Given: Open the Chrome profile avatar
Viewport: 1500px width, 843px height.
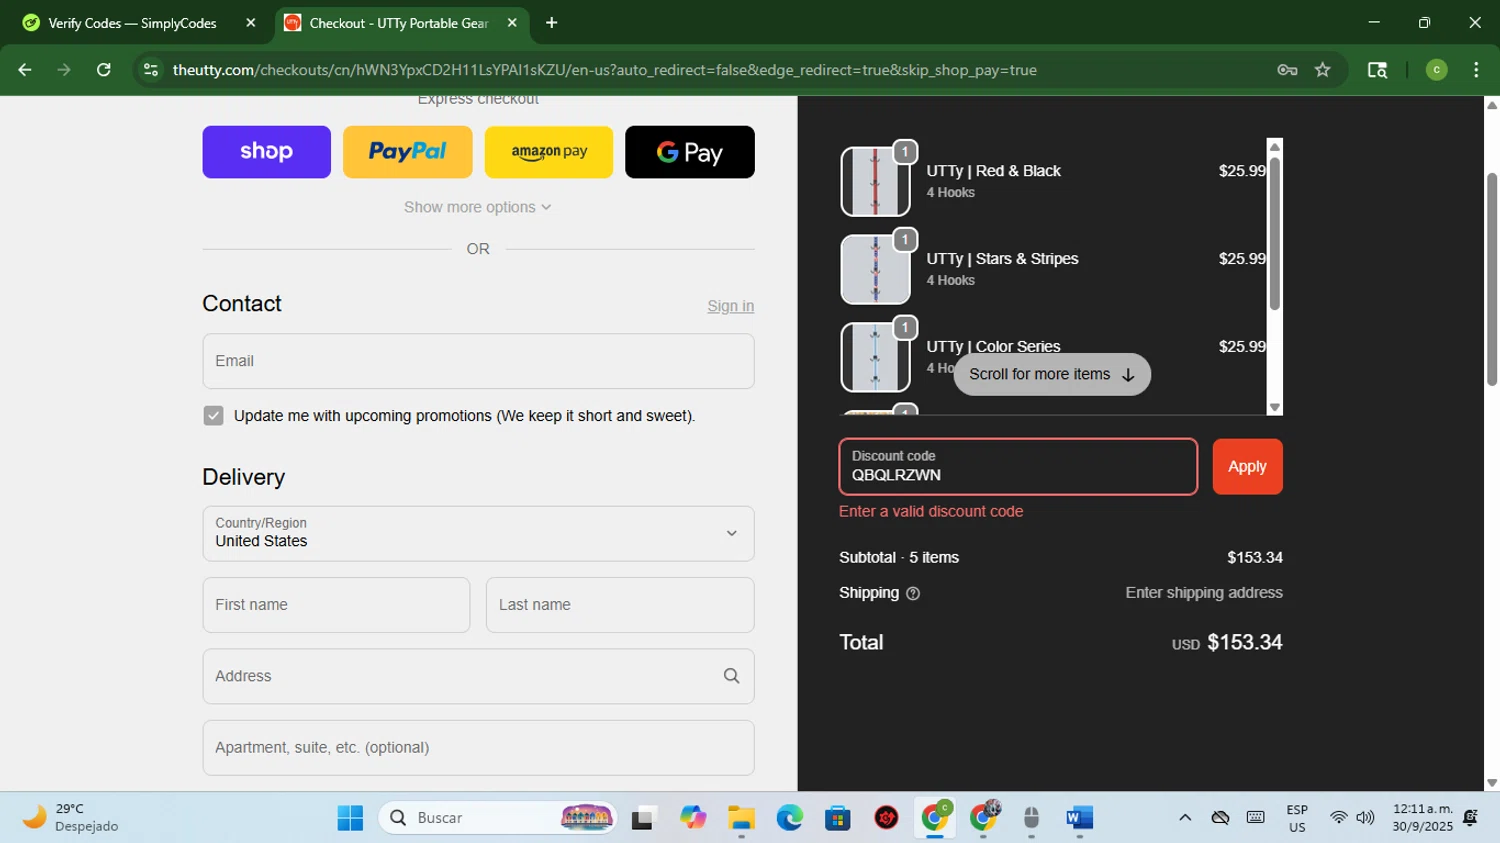Looking at the screenshot, I should pyautogui.click(x=1436, y=70).
